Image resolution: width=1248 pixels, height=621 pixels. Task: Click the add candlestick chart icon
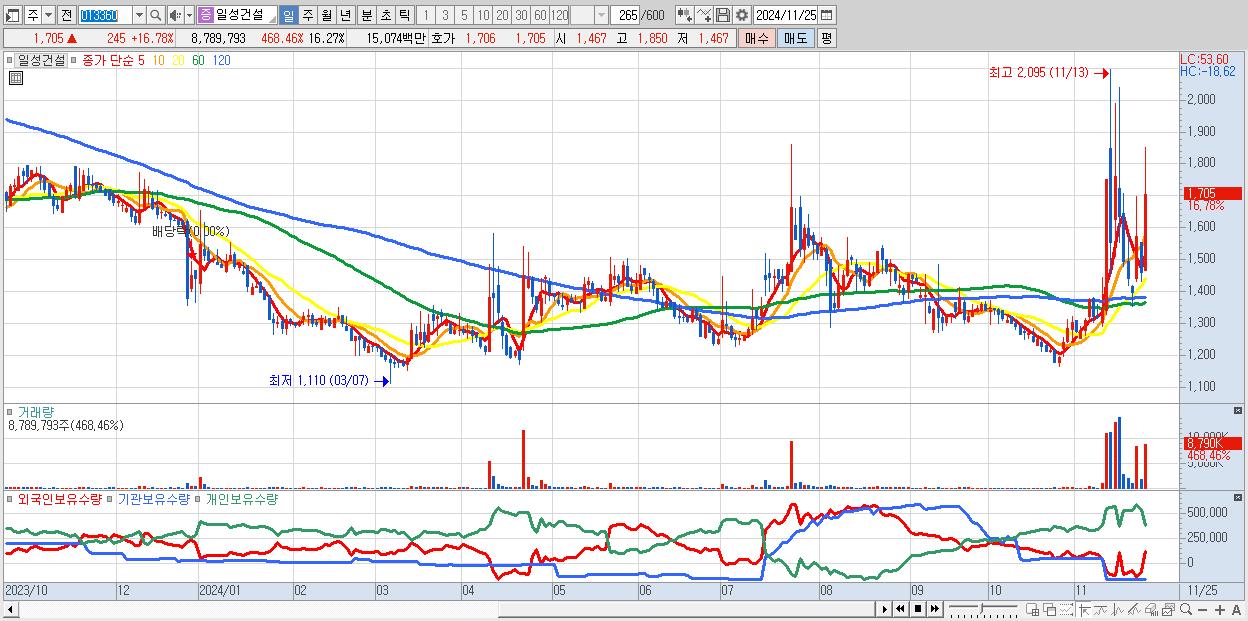tap(685, 16)
